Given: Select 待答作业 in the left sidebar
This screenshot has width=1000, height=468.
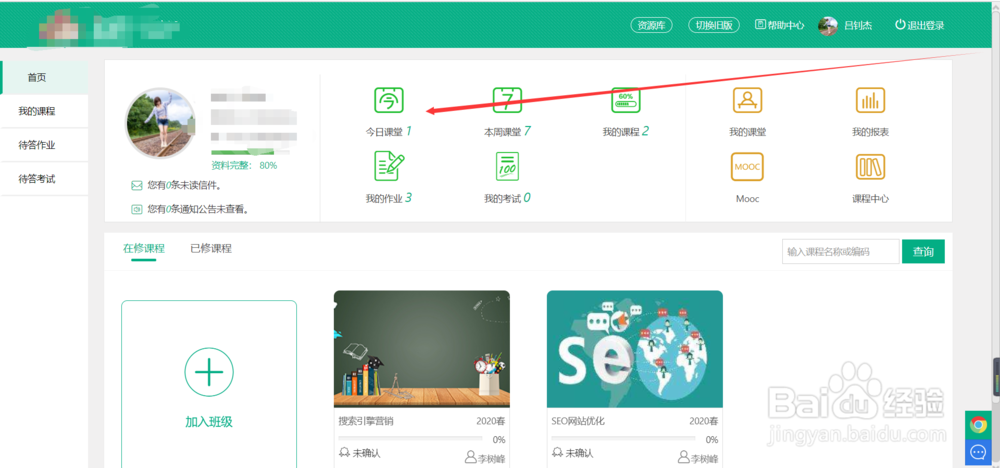Looking at the screenshot, I should point(44,145).
